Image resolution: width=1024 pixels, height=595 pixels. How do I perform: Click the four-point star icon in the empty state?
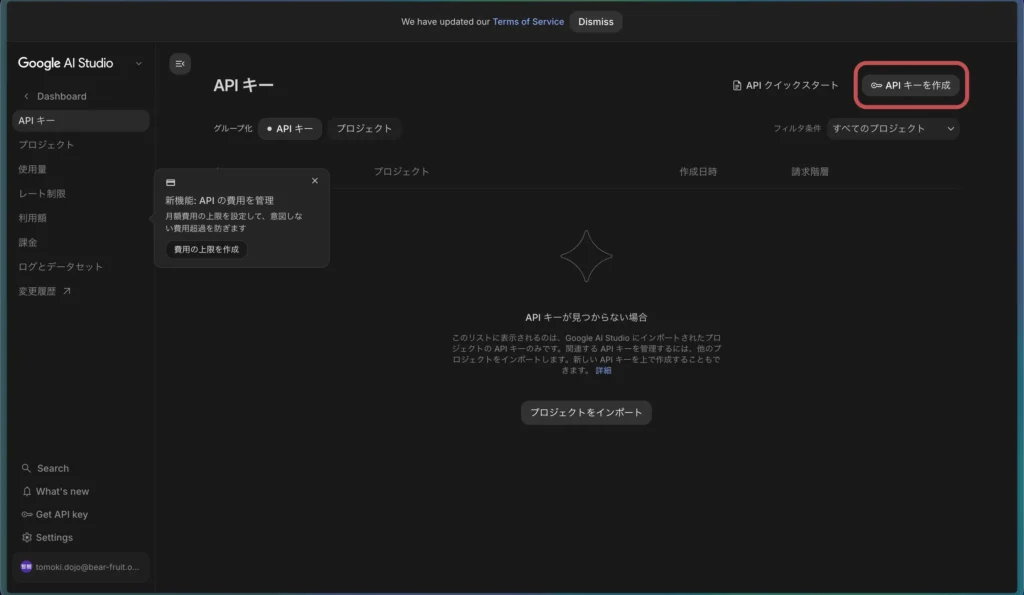586,256
